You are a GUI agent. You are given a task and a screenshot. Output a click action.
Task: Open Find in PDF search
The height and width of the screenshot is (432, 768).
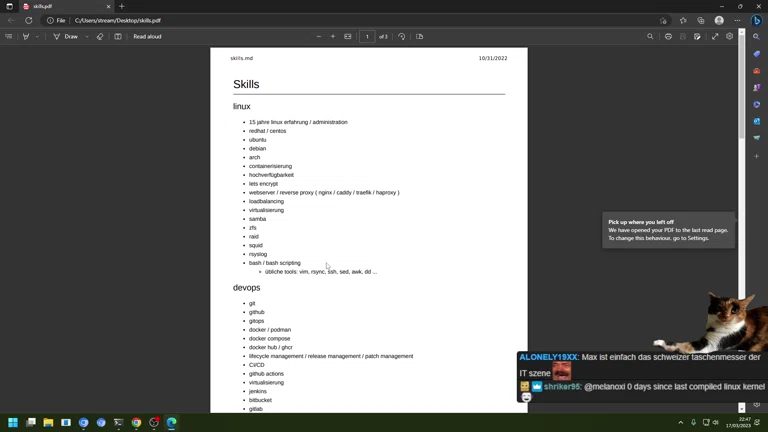tap(650, 37)
